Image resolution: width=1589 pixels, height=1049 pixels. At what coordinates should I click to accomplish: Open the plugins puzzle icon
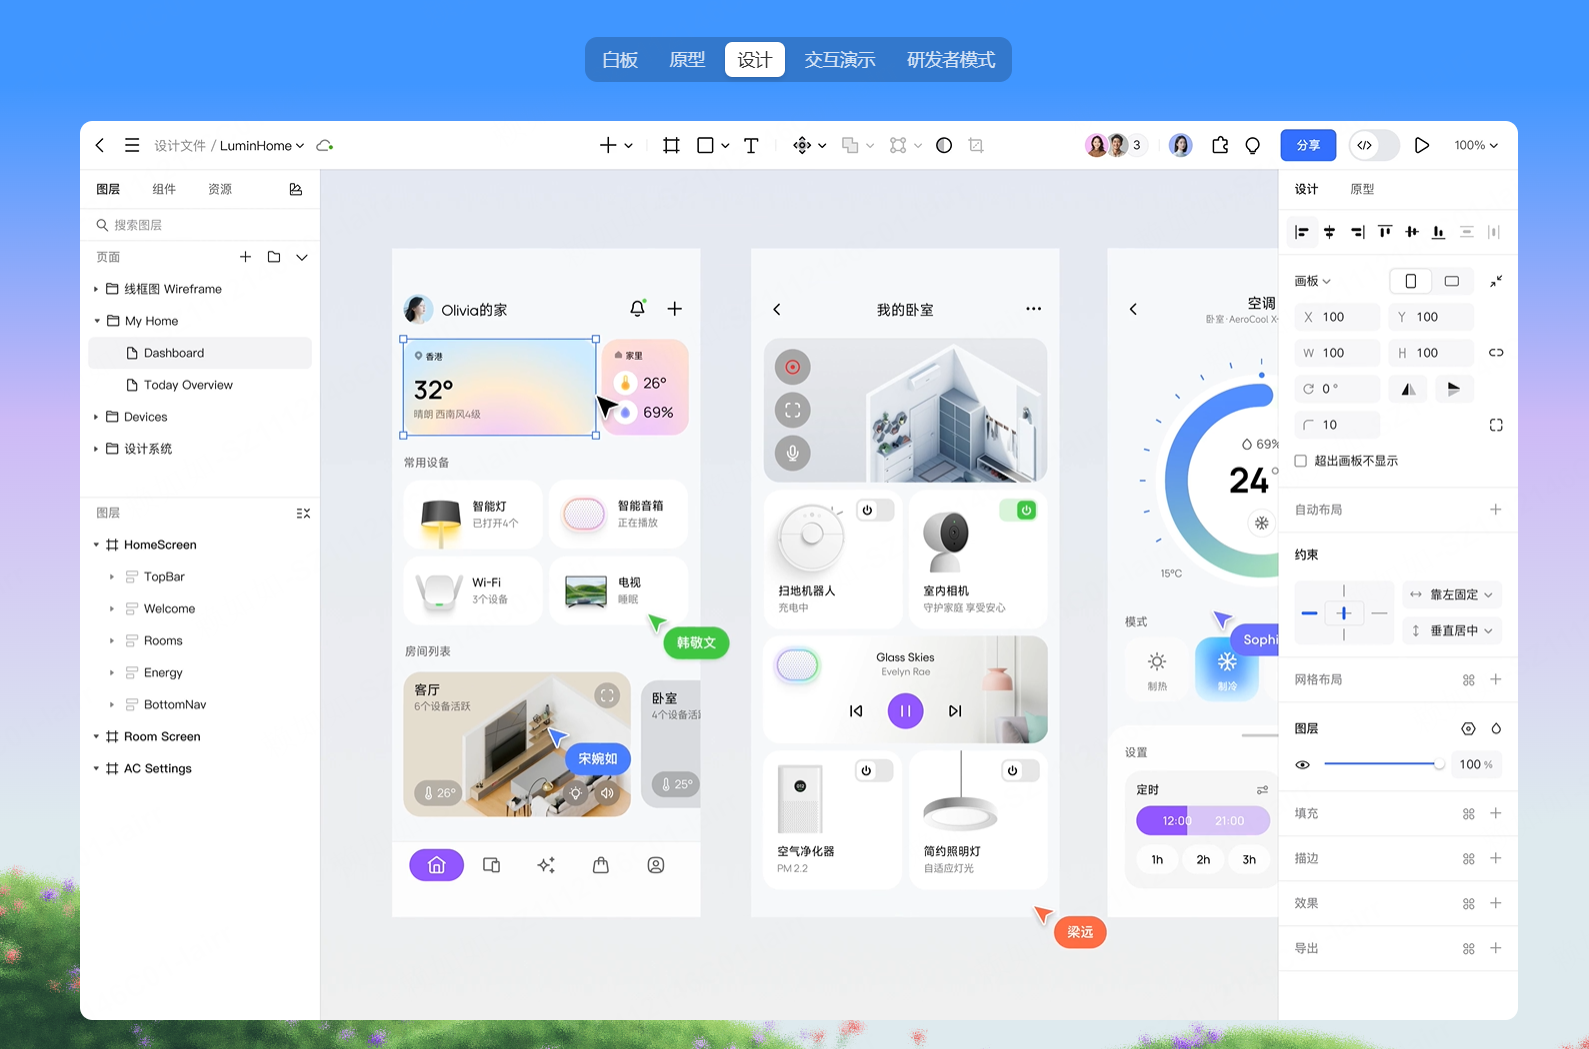1220,145
